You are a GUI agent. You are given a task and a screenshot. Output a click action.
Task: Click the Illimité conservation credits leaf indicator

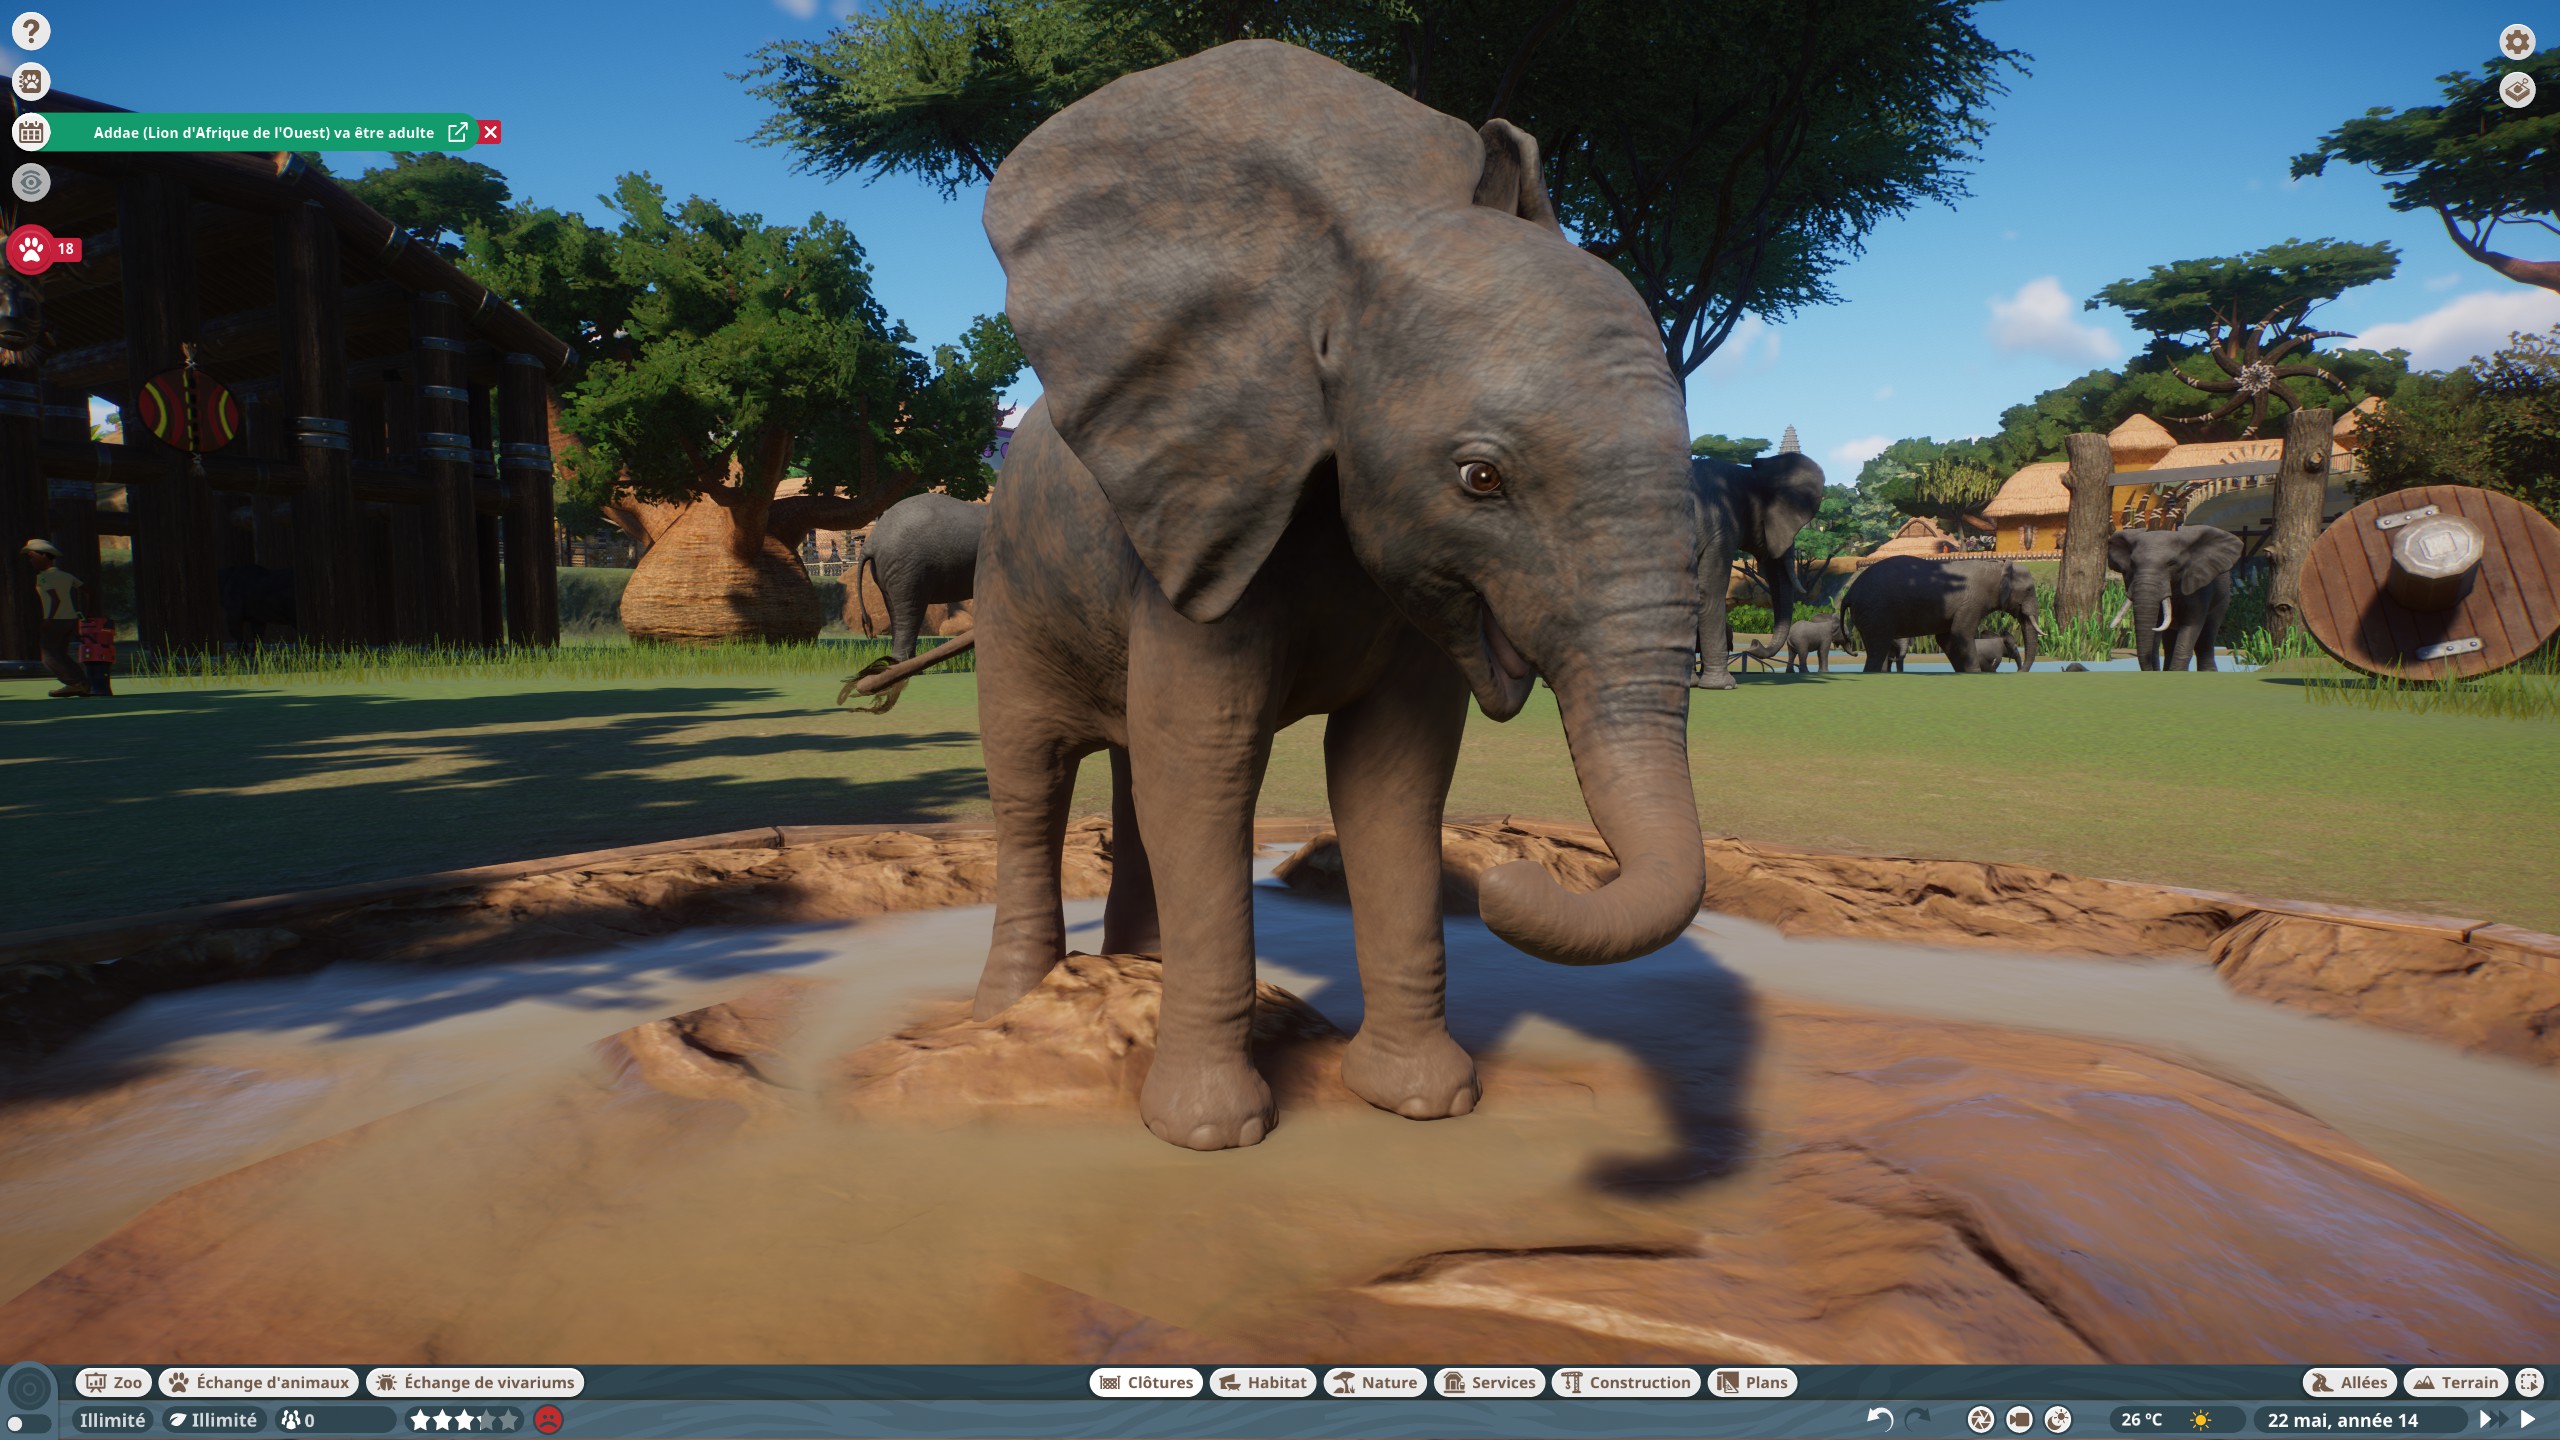pyautogui.click(x=214, y=1420)
